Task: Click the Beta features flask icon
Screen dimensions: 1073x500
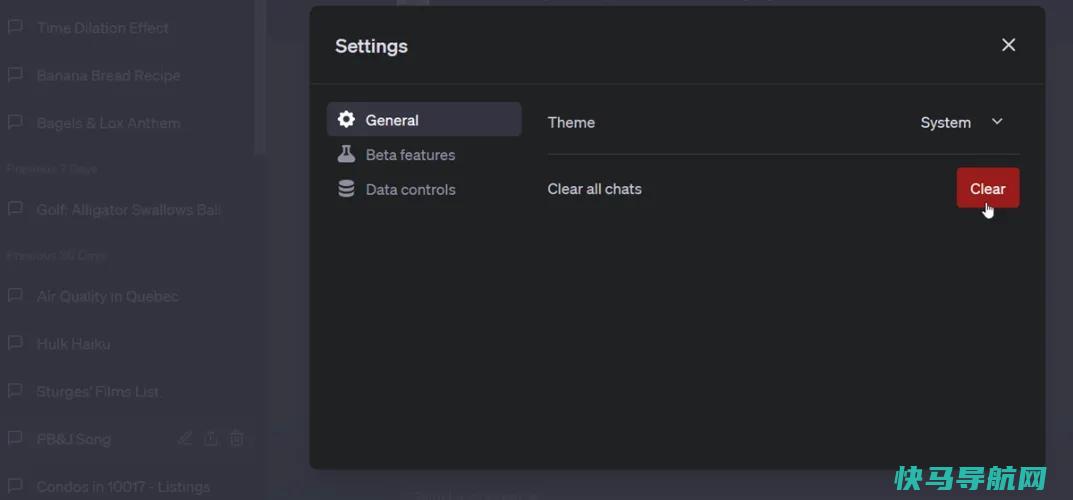Action: point(346,154)
